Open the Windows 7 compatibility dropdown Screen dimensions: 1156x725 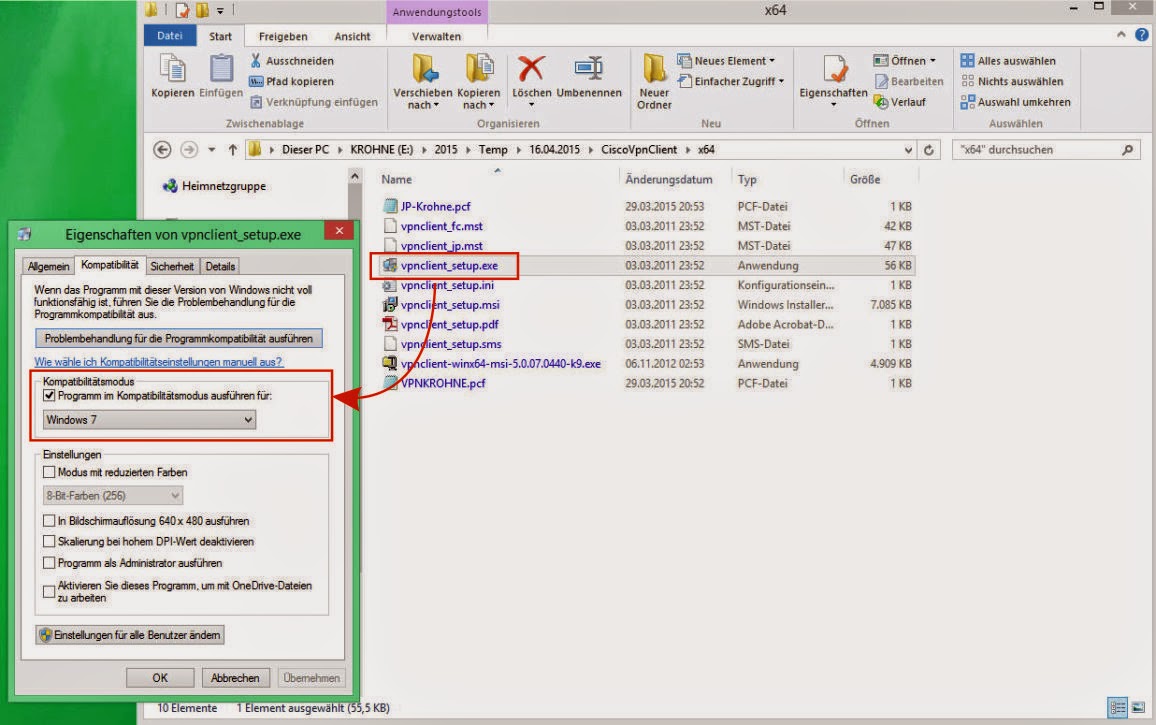click(x=149, y=420)
